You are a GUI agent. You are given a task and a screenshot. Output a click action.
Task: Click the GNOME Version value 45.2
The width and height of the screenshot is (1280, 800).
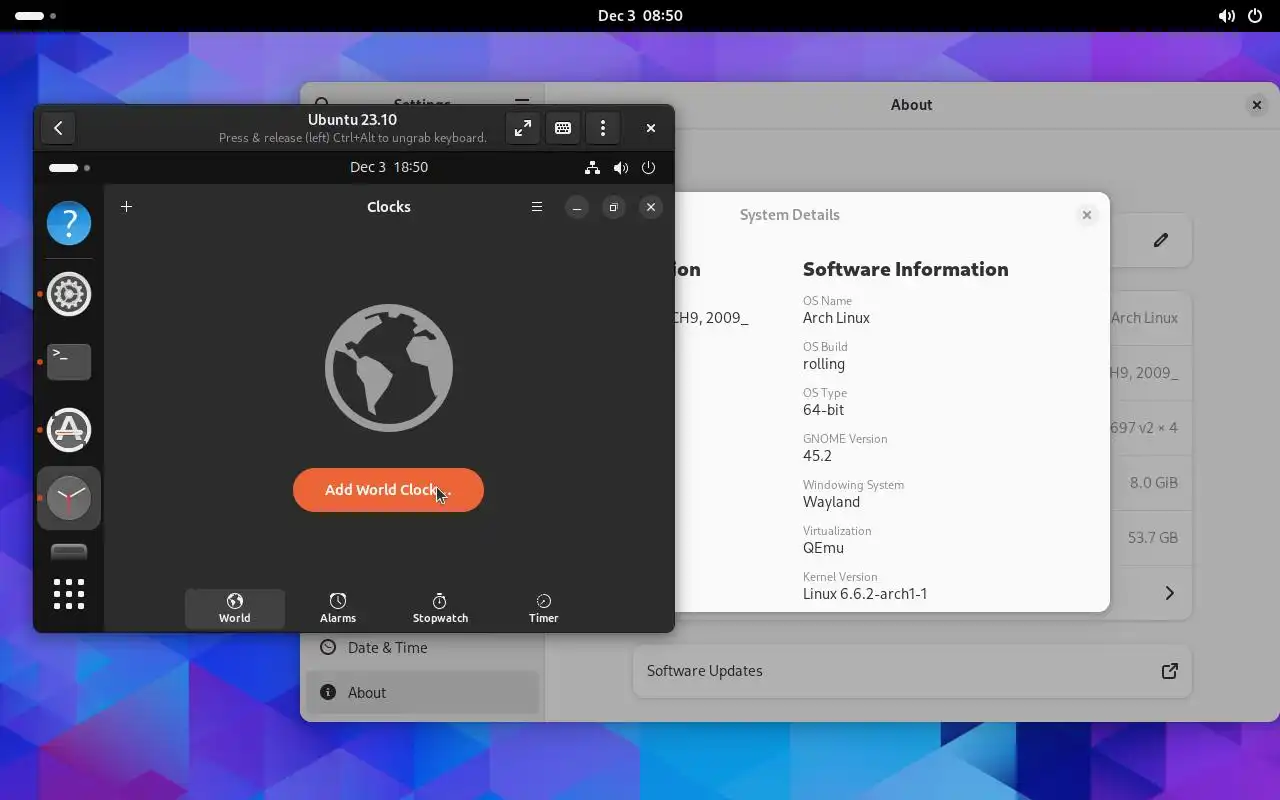click(817, 456)
